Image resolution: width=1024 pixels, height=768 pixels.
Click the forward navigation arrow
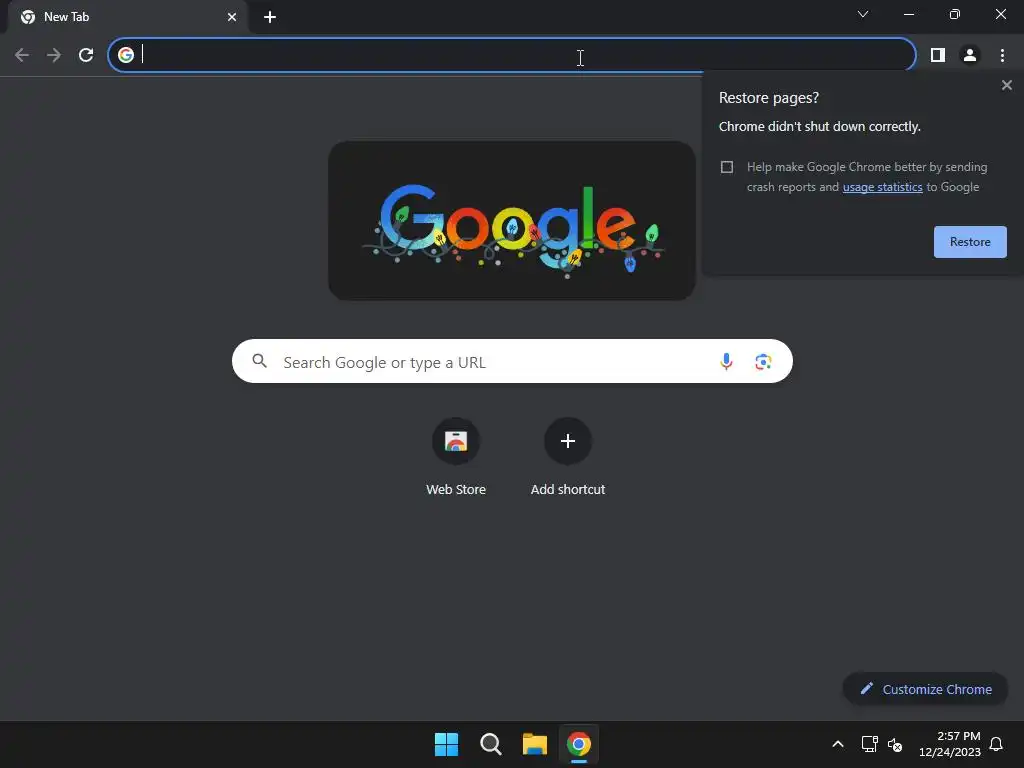click(54, 55)
